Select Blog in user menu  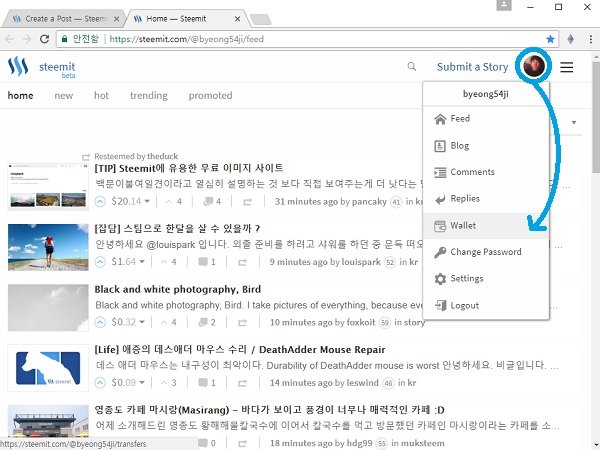pos(486,146)
